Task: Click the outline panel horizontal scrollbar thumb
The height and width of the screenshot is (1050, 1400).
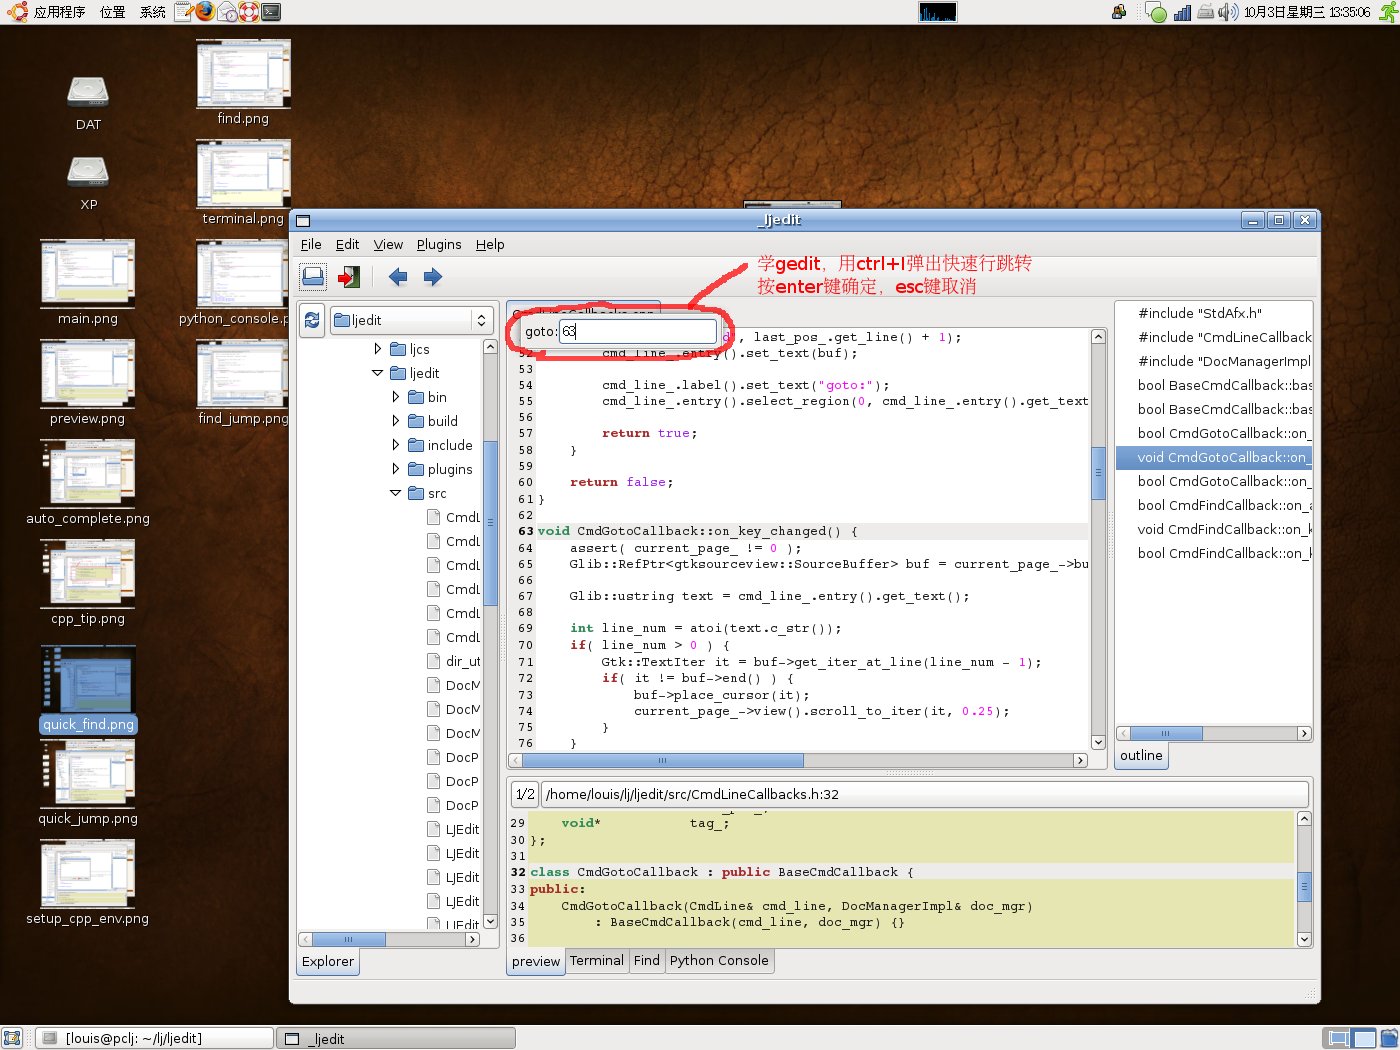Action: click(x=1166, y=733)
